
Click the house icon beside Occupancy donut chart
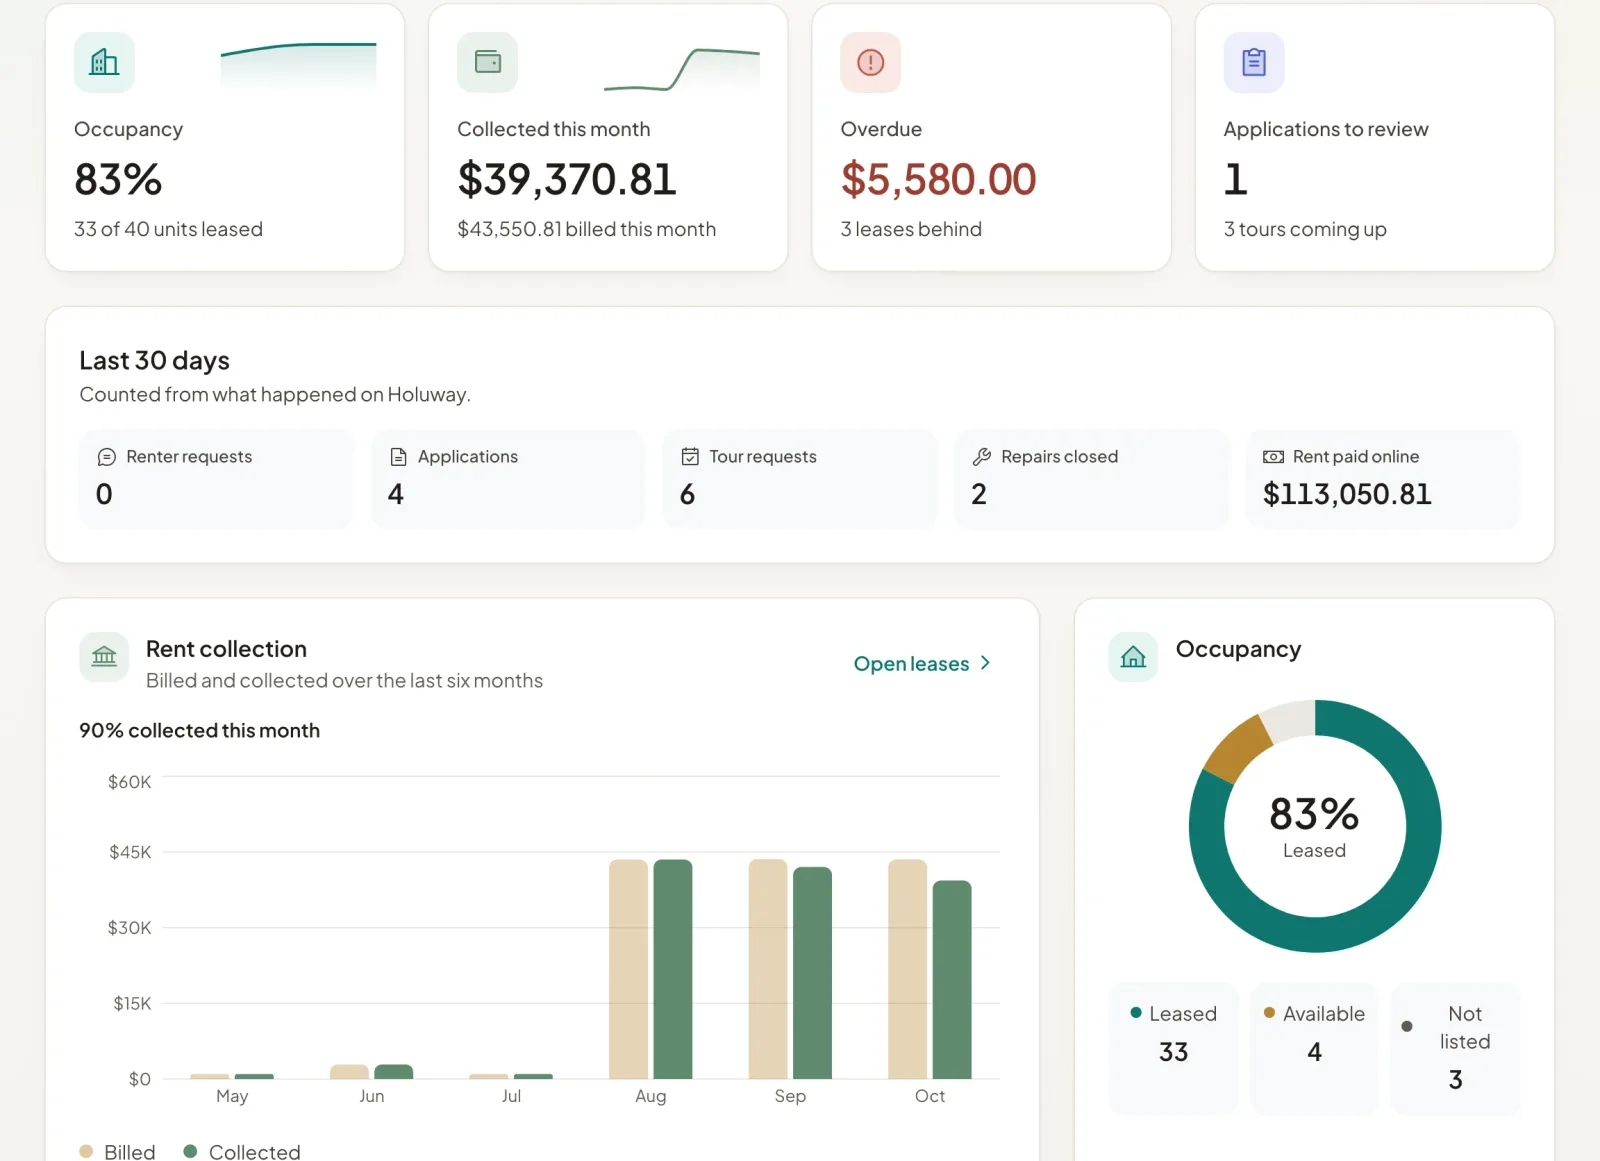[x=1133, y=657]
